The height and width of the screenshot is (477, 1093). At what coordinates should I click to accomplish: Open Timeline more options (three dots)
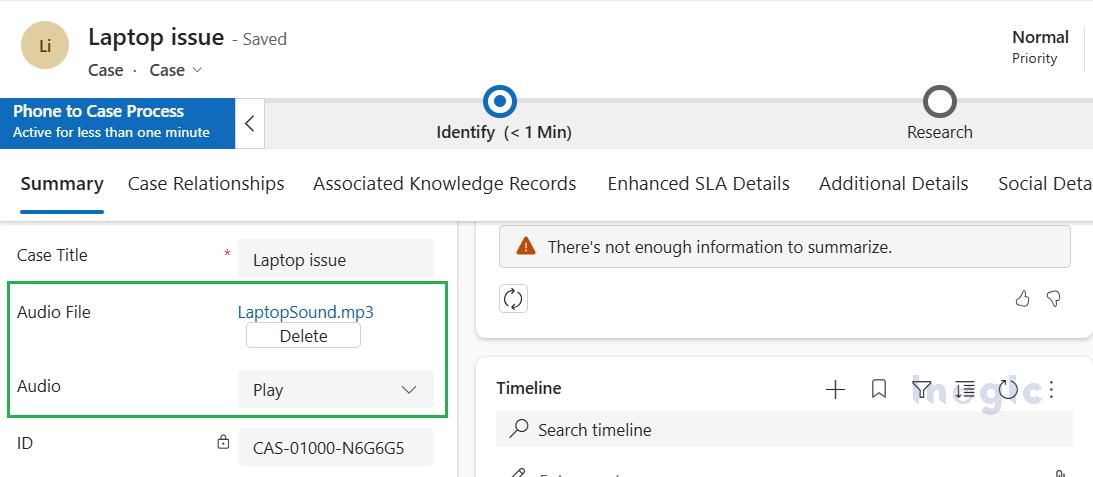[x=1051, y=389]
